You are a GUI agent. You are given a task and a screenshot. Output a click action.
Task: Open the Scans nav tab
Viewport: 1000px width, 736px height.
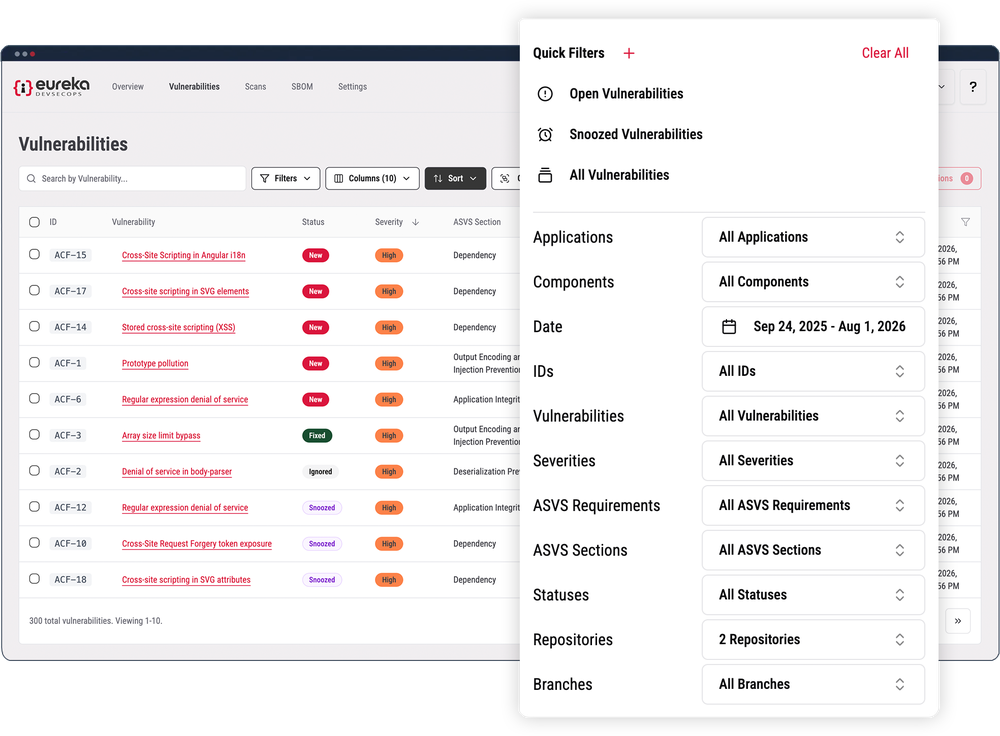click(x=255, y=87)
